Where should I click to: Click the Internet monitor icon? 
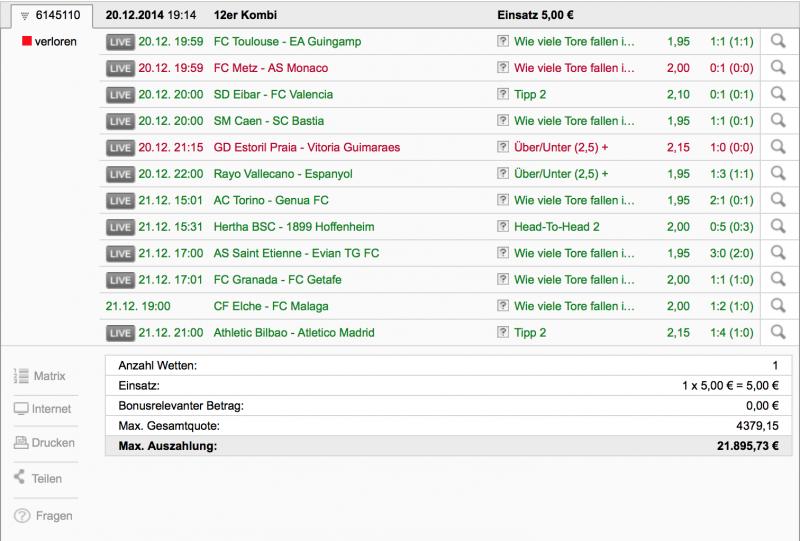pyautogui.click(x=21, y=409)
